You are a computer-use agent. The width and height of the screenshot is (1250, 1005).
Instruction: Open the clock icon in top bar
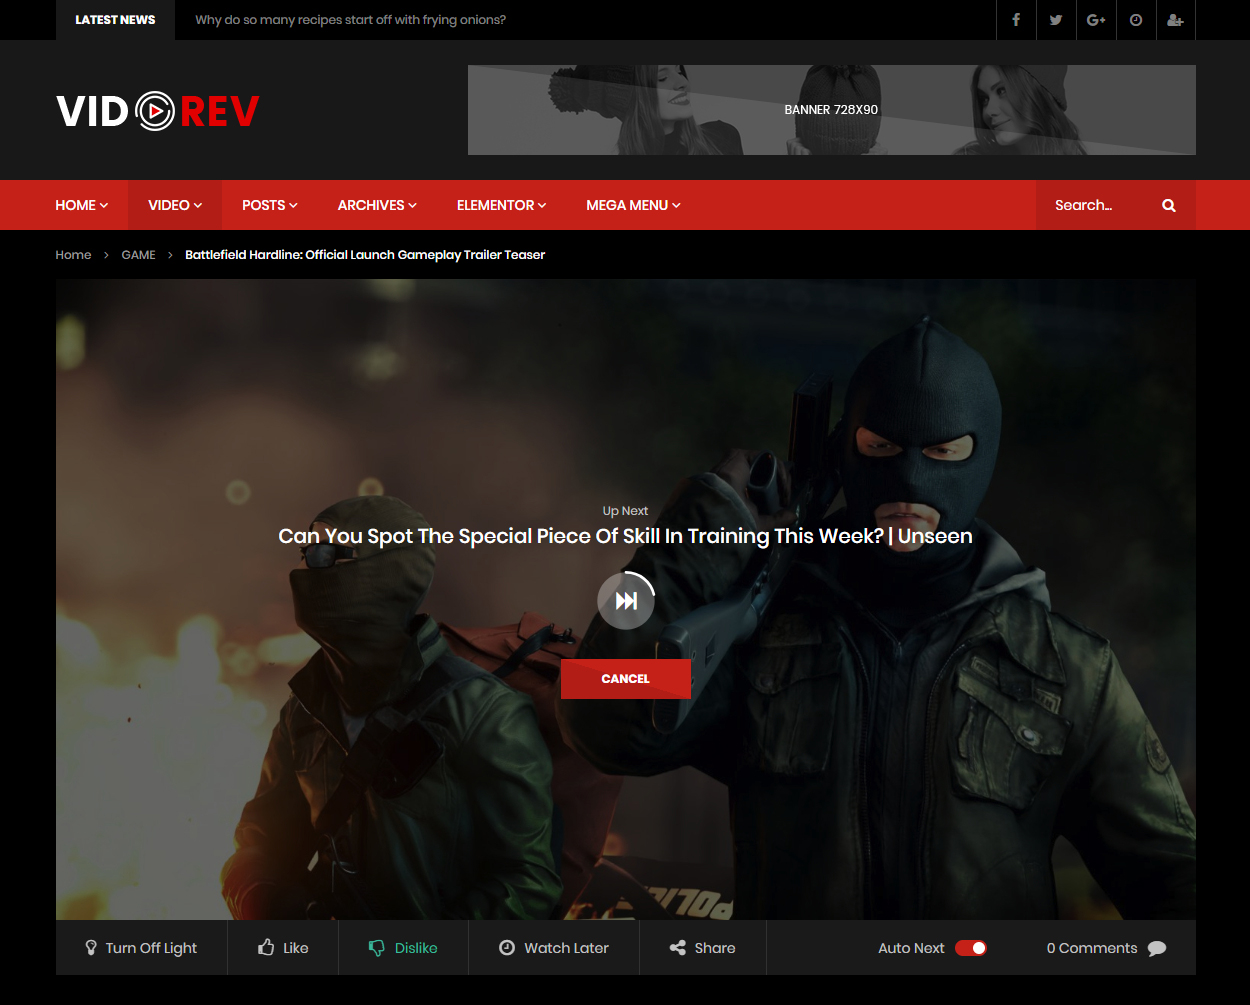(x=1136, y=20)
